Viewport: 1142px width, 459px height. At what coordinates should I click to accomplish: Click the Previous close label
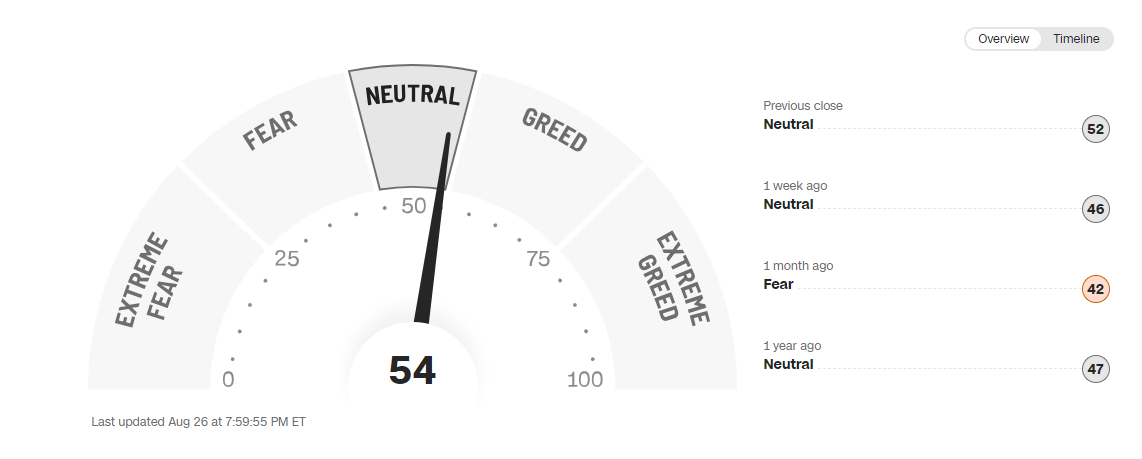(803, 106)
